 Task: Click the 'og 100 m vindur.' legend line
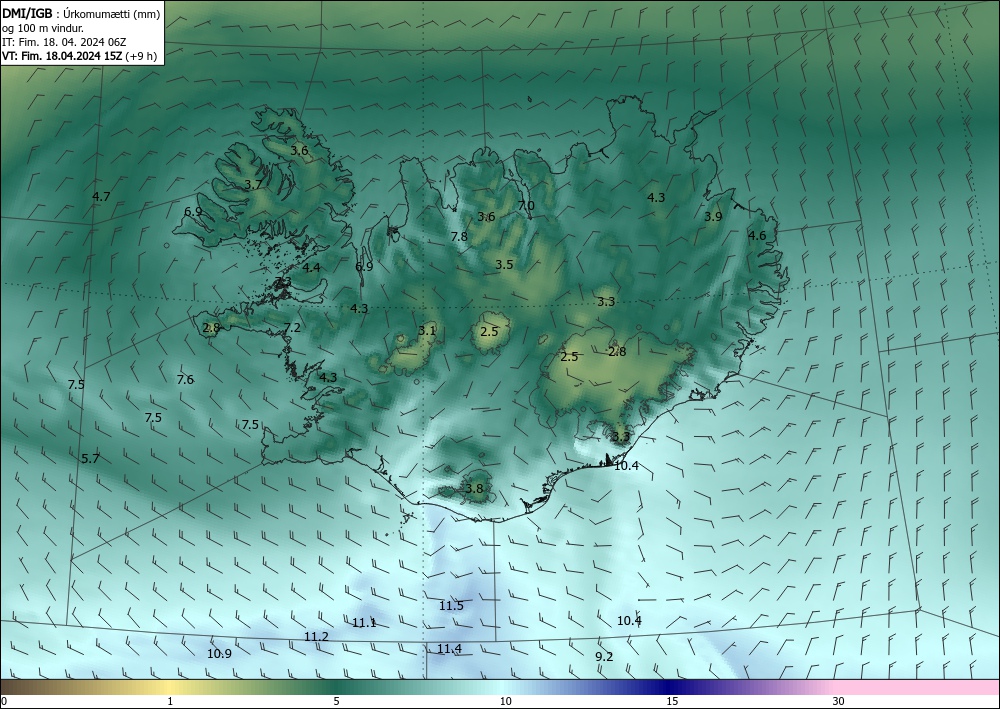(x=43, y=27)
